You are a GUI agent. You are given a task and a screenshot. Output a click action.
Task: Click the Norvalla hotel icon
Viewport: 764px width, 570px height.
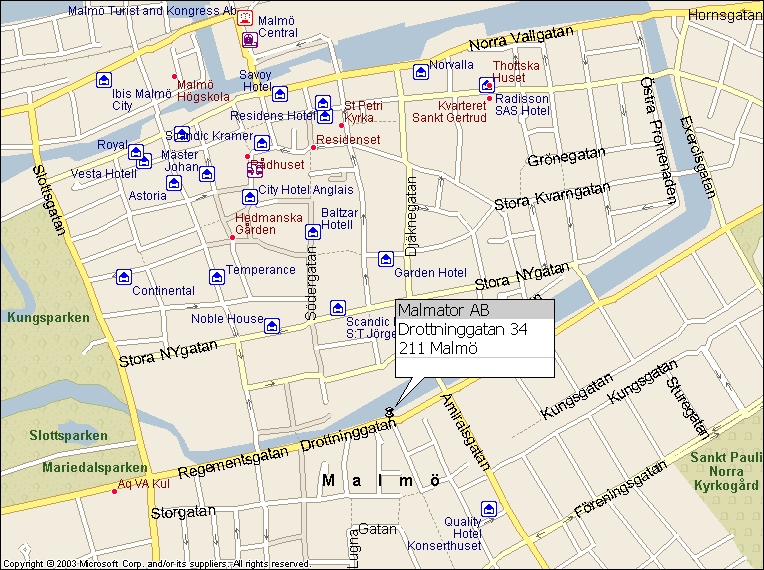[x=421, y=72]
